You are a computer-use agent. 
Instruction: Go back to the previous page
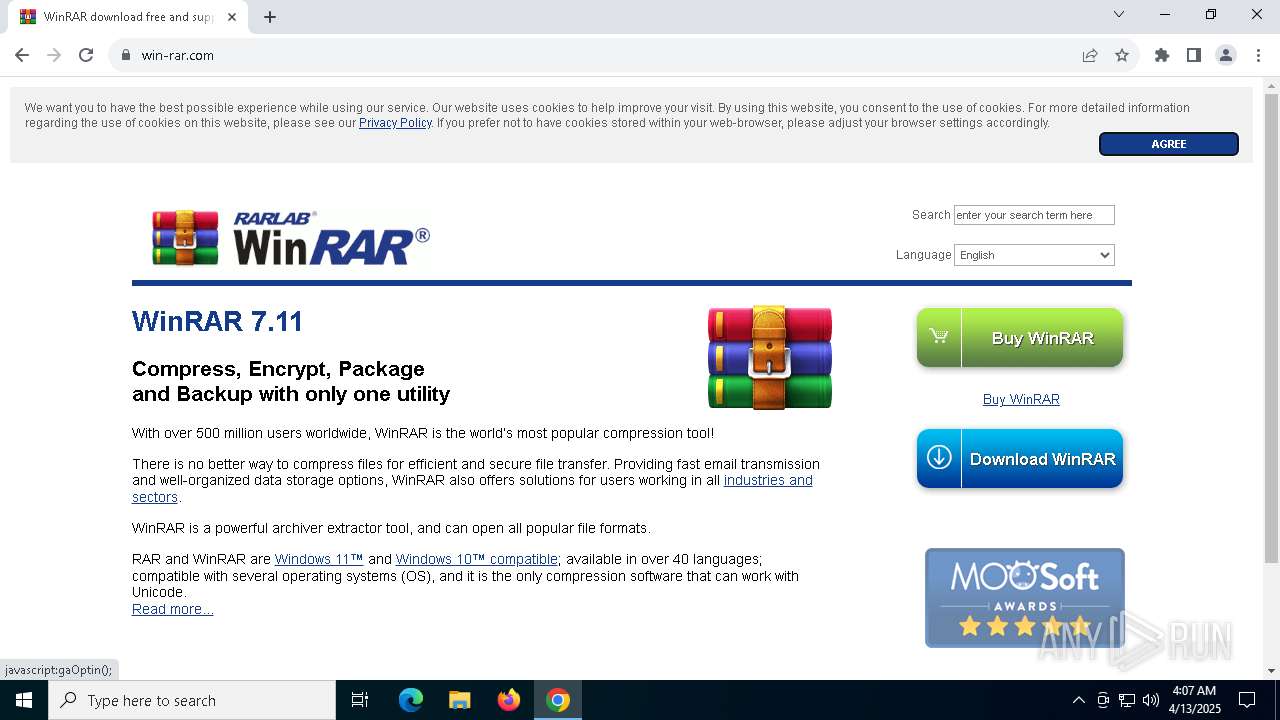coord(22,55)
